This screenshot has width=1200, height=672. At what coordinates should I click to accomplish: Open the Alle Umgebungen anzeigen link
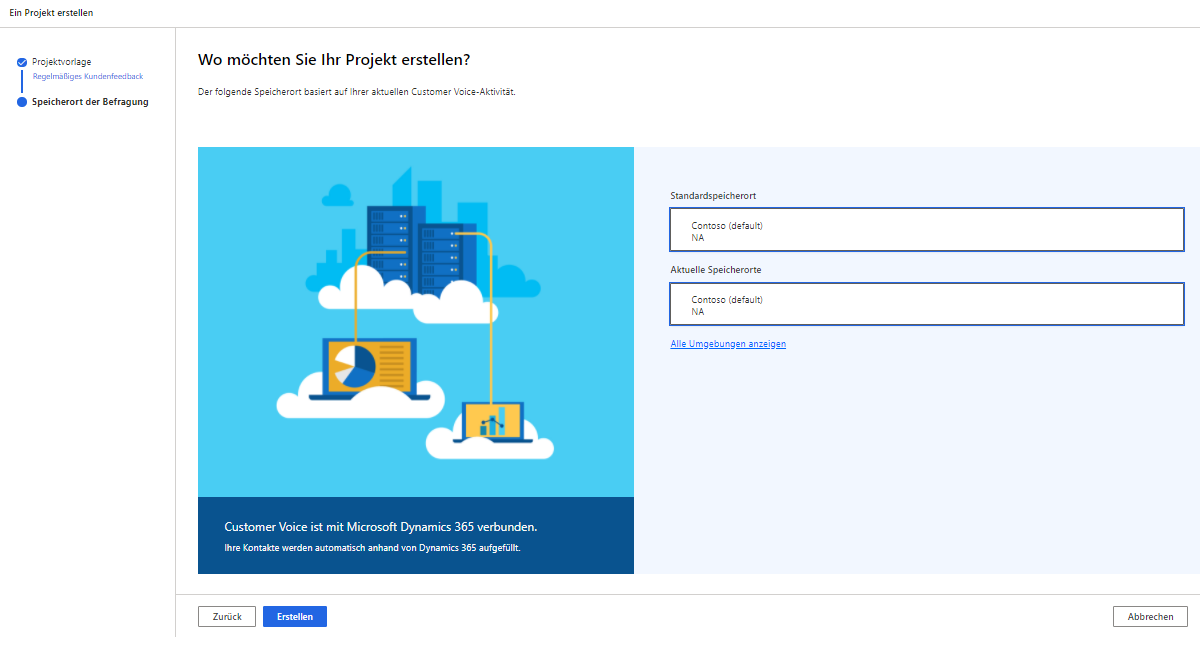[728, 344]
